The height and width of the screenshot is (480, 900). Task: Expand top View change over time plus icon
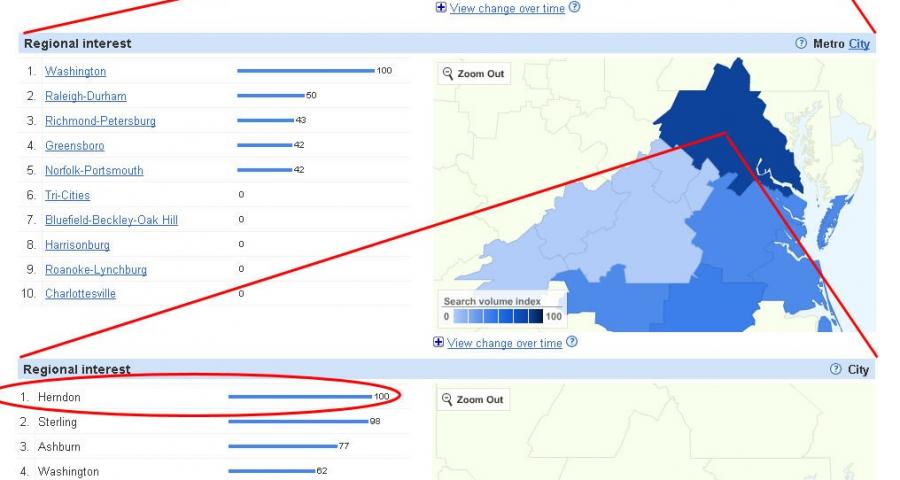tap(442, 8)
